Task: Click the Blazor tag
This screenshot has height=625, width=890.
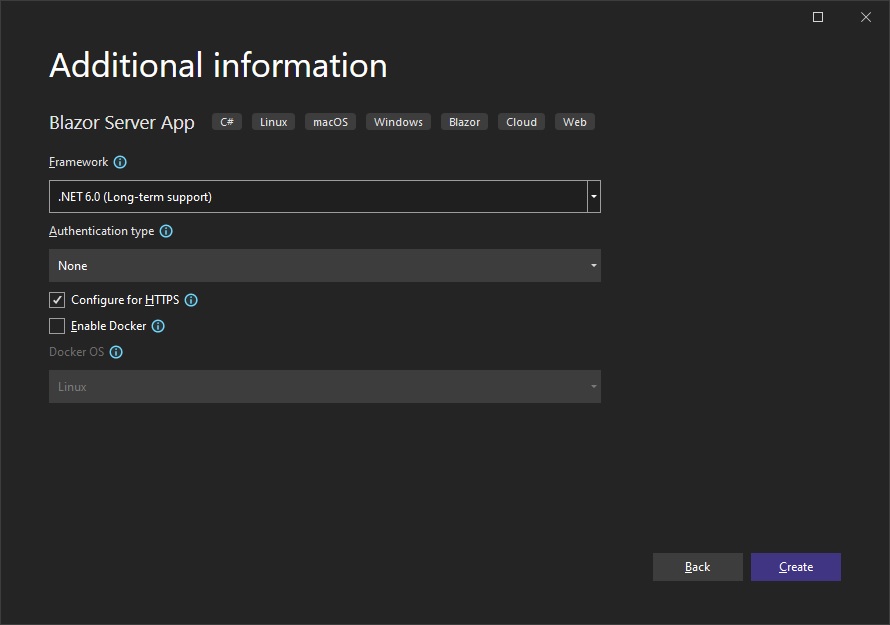Action: (x=464, y=122)
